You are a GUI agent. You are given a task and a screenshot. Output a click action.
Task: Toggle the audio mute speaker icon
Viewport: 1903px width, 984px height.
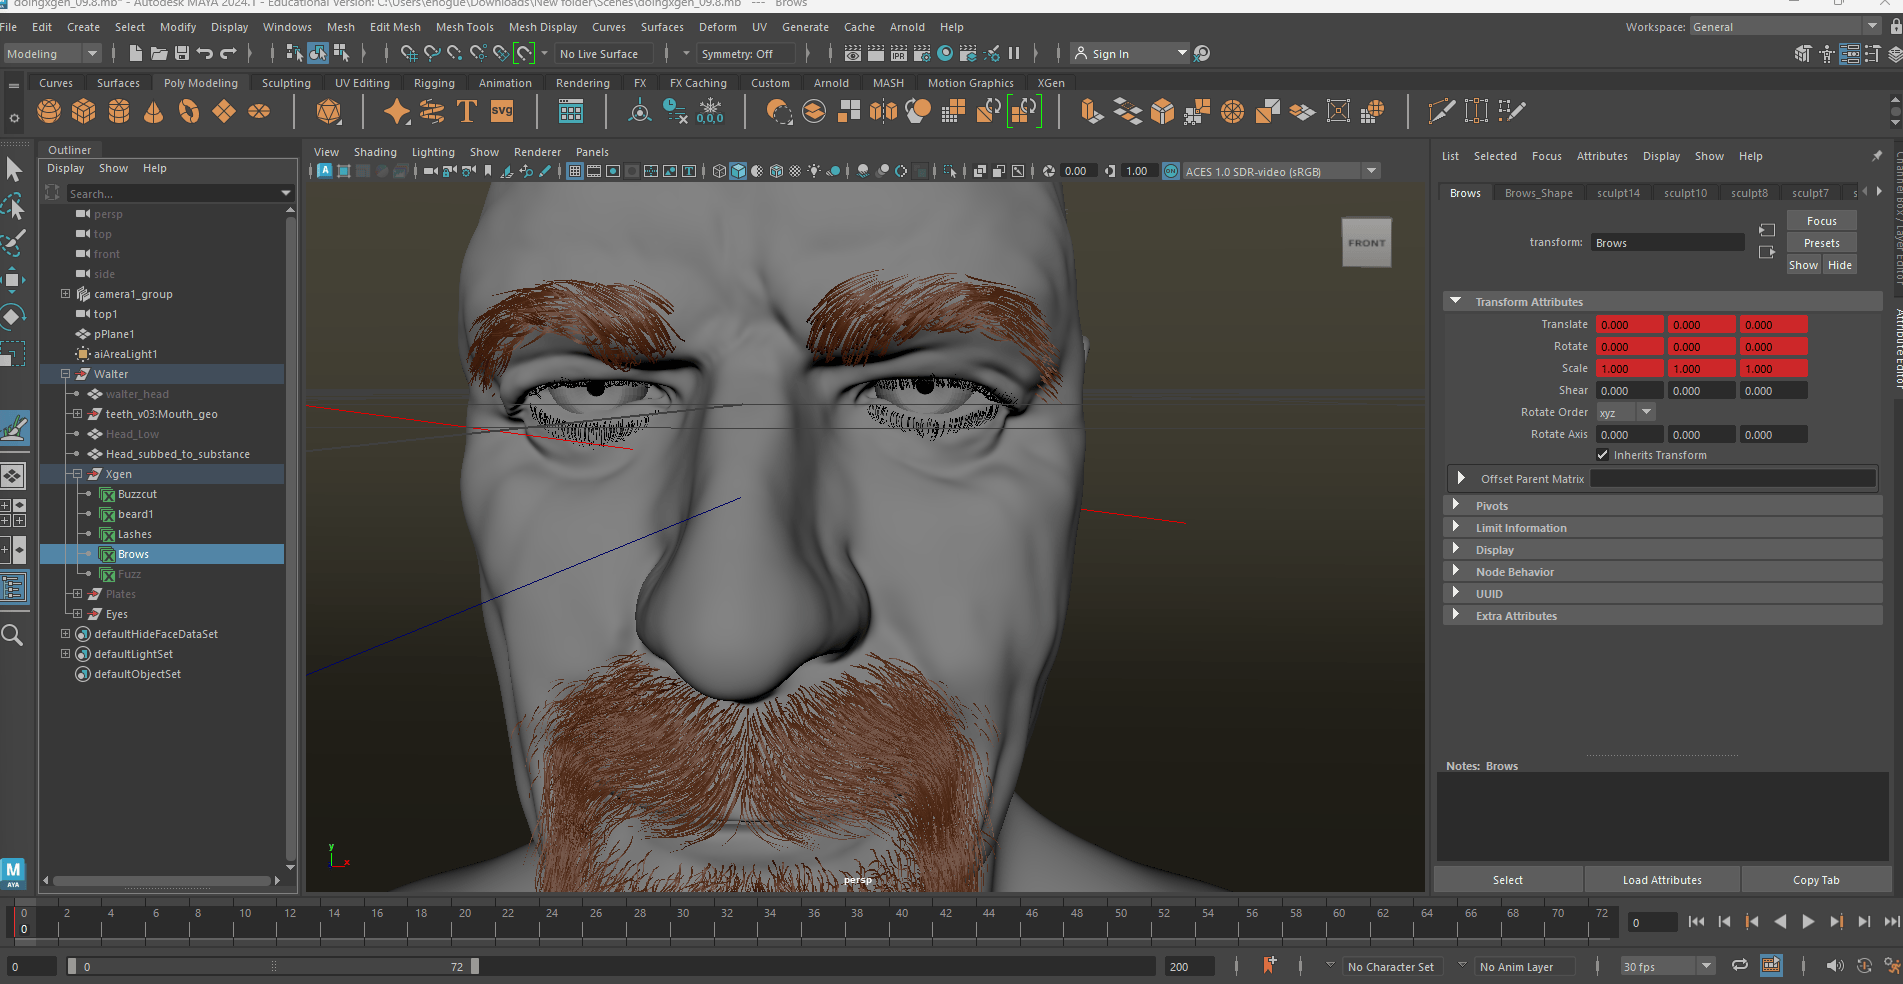click(1834, 966)
